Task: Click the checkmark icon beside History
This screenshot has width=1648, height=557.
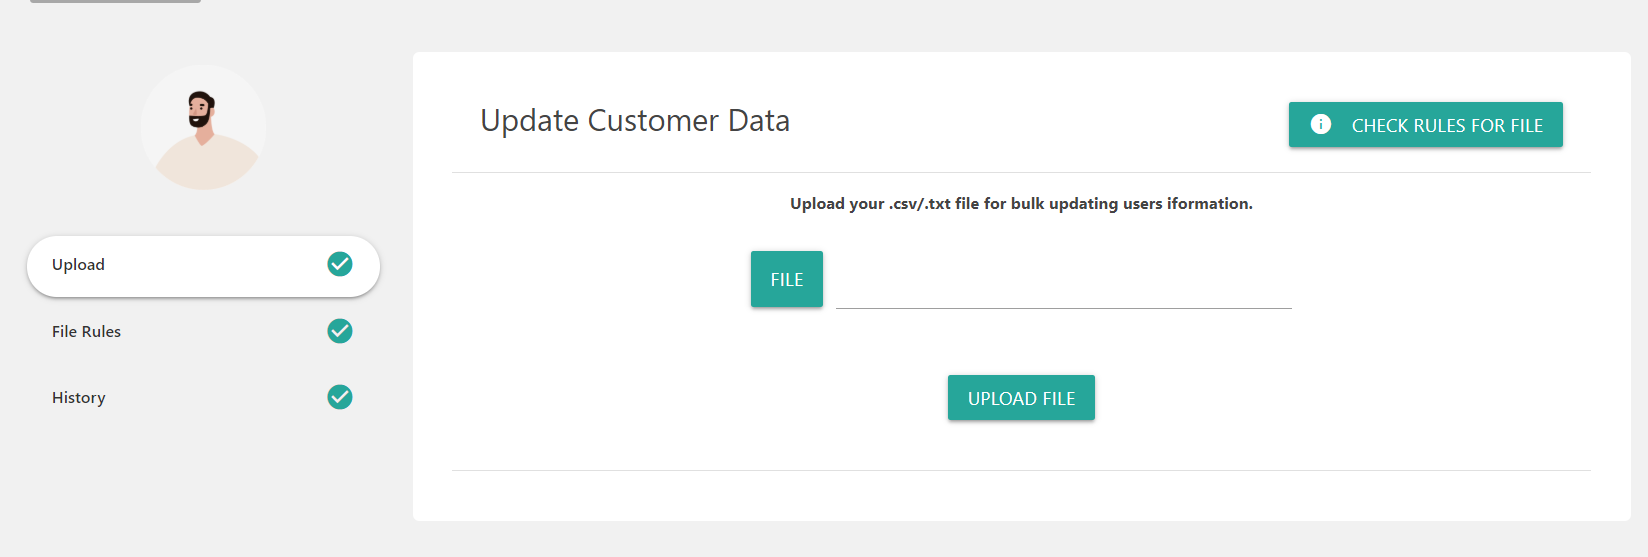Action: 340,397
